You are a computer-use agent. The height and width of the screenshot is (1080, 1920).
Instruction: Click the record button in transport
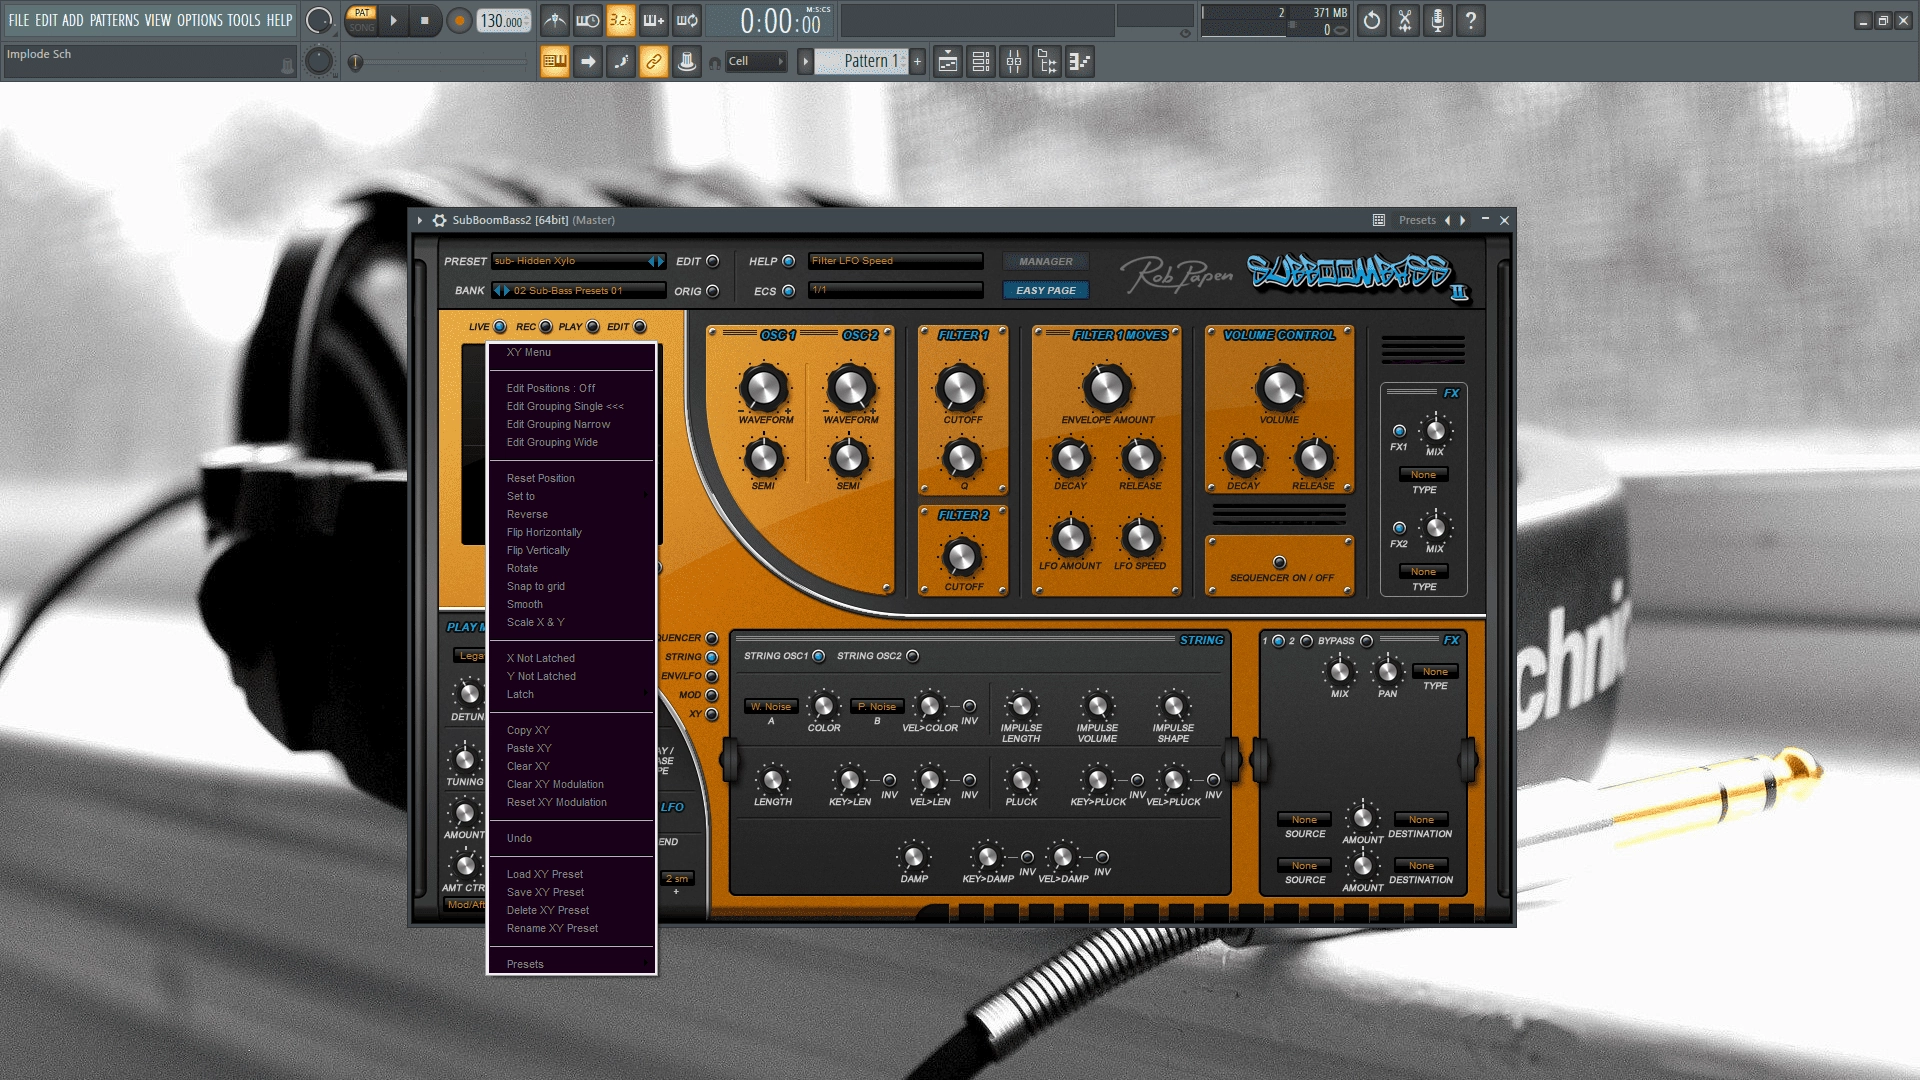coord(459,20)
